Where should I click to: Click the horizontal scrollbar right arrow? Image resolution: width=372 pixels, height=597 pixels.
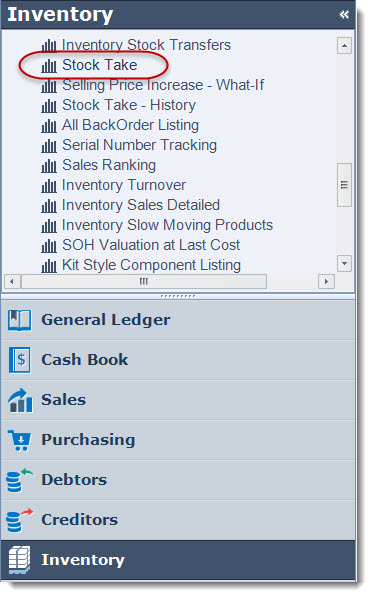coord(326,282)
